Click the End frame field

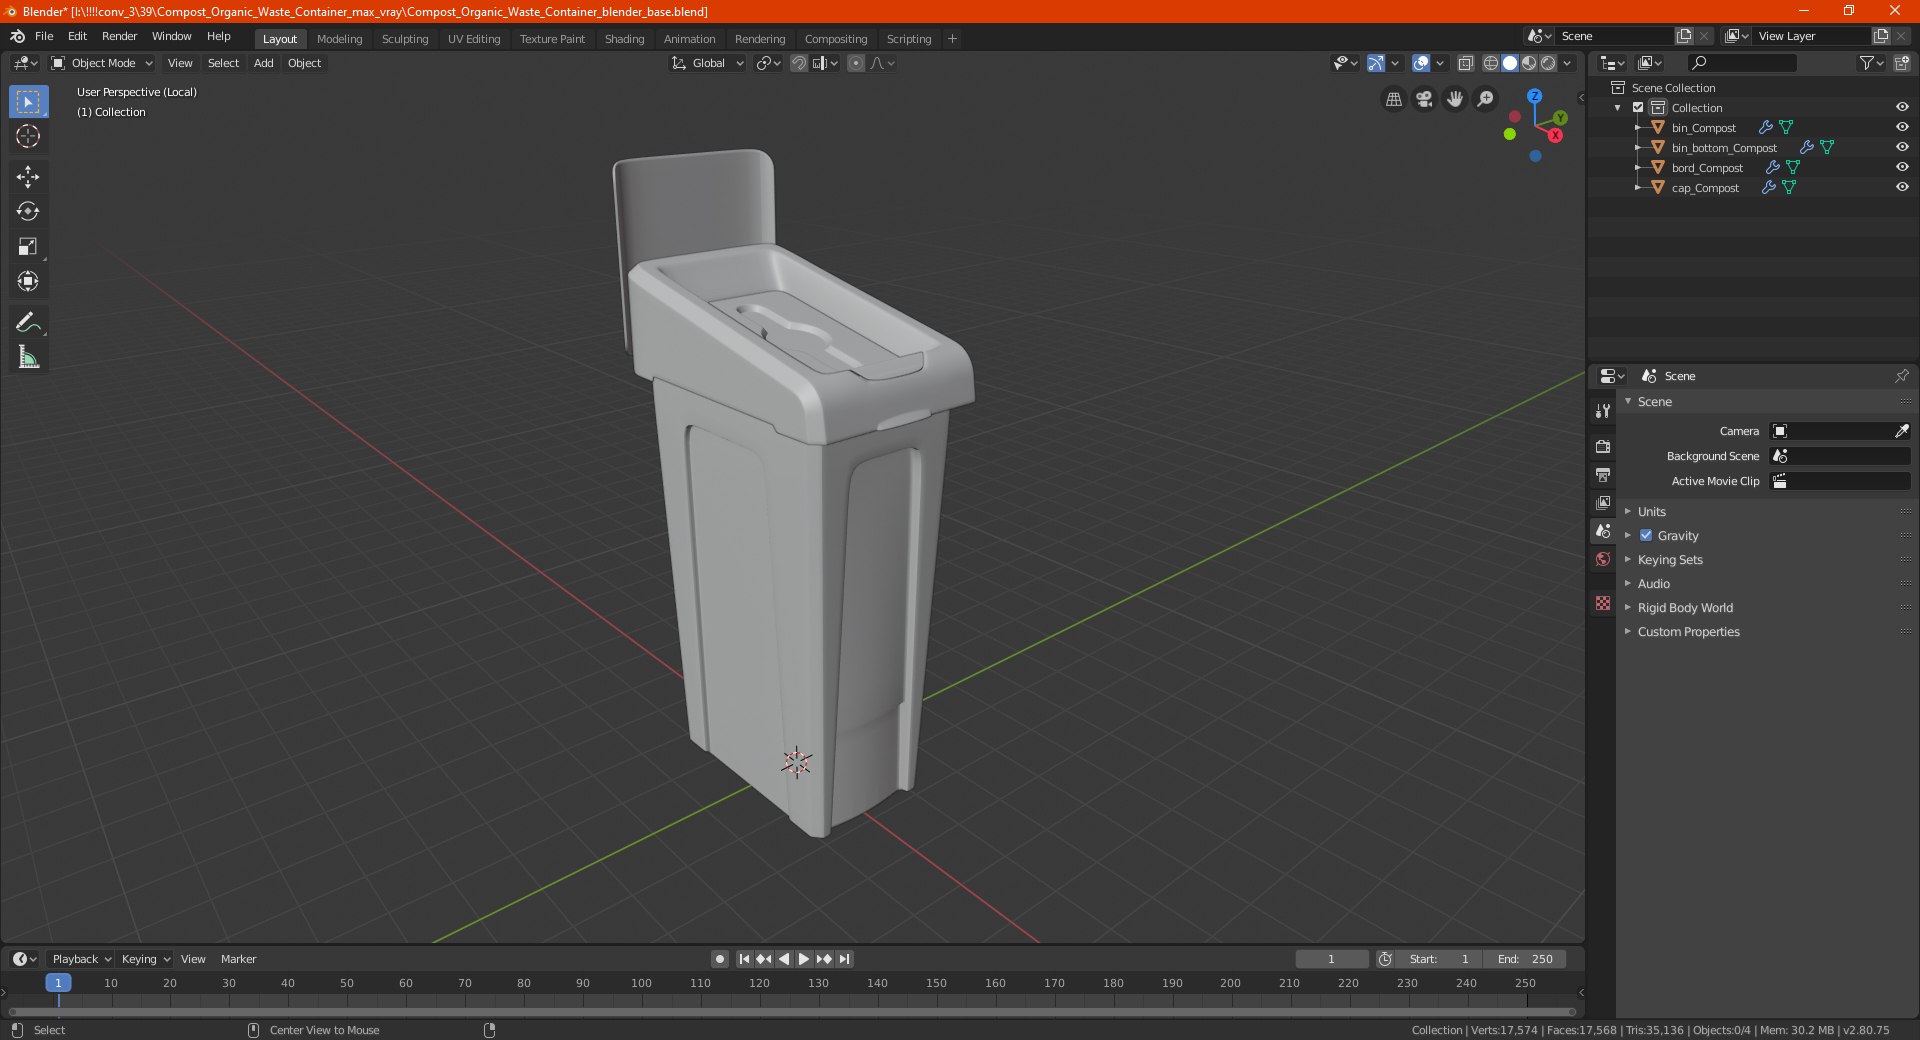click(x=1525, y=959)
